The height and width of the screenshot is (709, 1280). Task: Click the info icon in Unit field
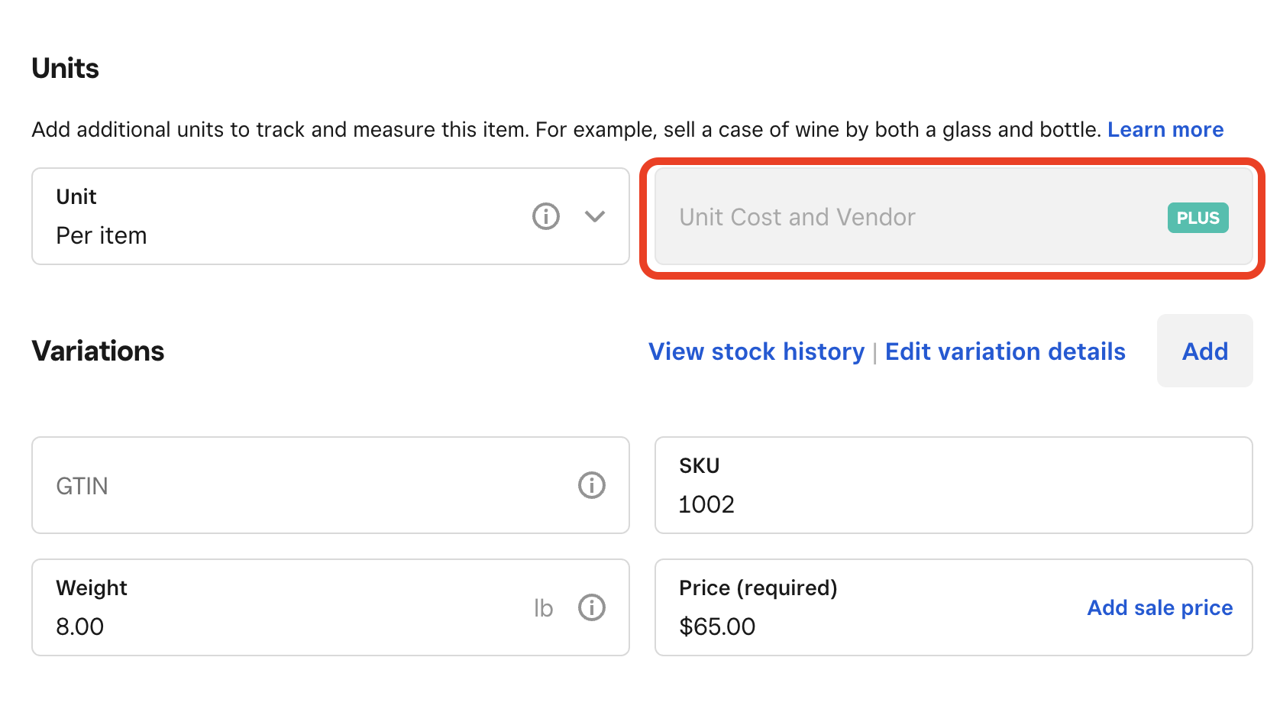(545, 216)
